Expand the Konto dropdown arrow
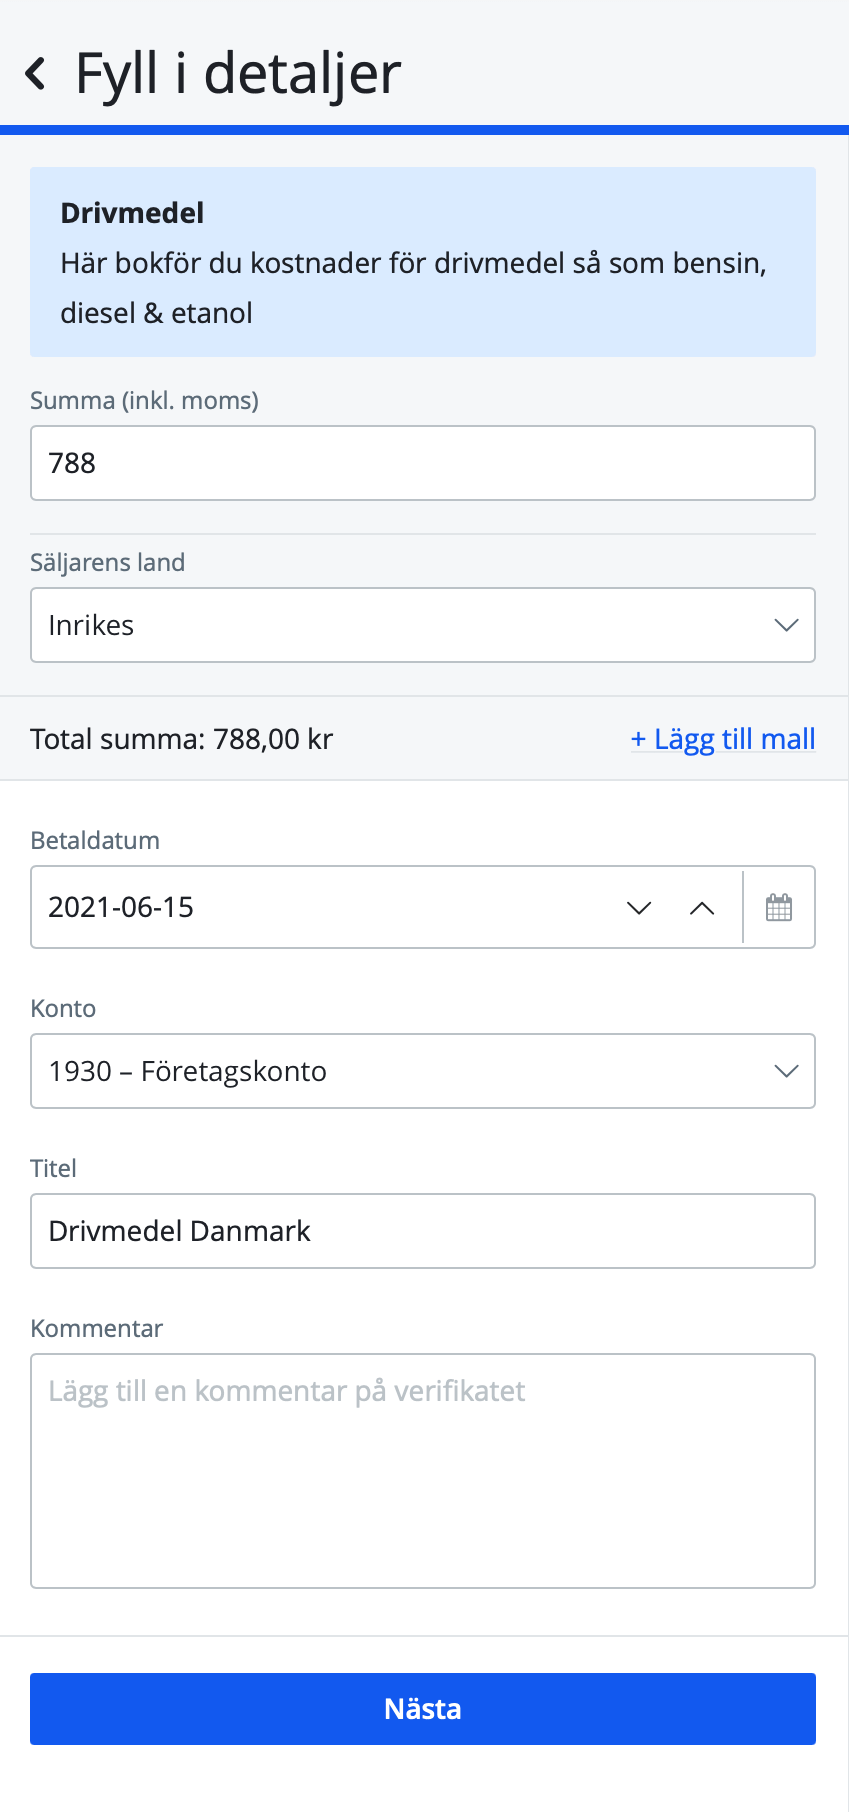This screenshot has height=1812, width=849. pyautogui.click(x=786, y=1071)
